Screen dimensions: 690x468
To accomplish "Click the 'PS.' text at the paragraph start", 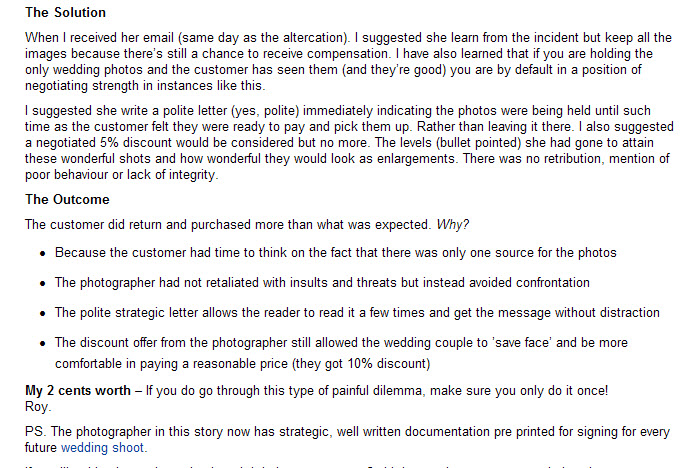I will click(x=36, y=432).
